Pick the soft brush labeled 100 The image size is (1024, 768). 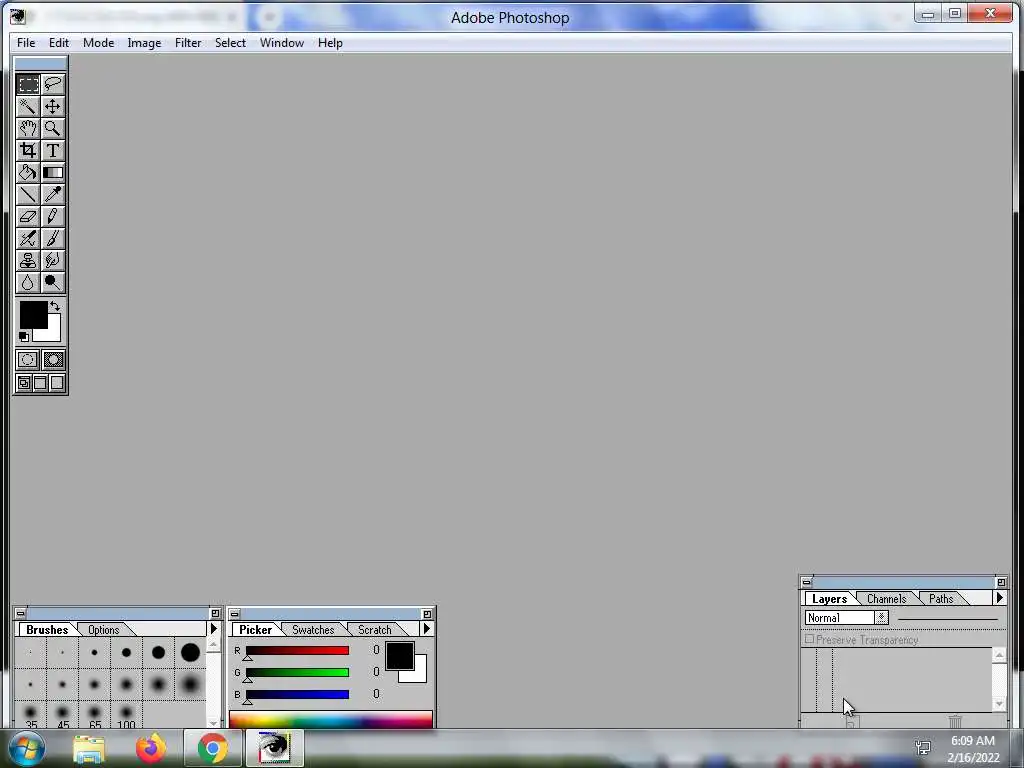click(x=126, y=716)
